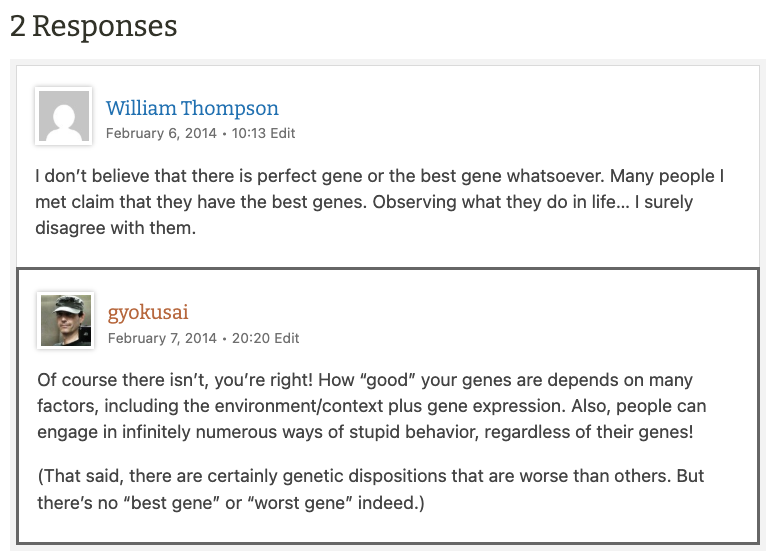Edit the gyokusai reply comment
This screenshot has height=557, width=771.
(287, 338)
